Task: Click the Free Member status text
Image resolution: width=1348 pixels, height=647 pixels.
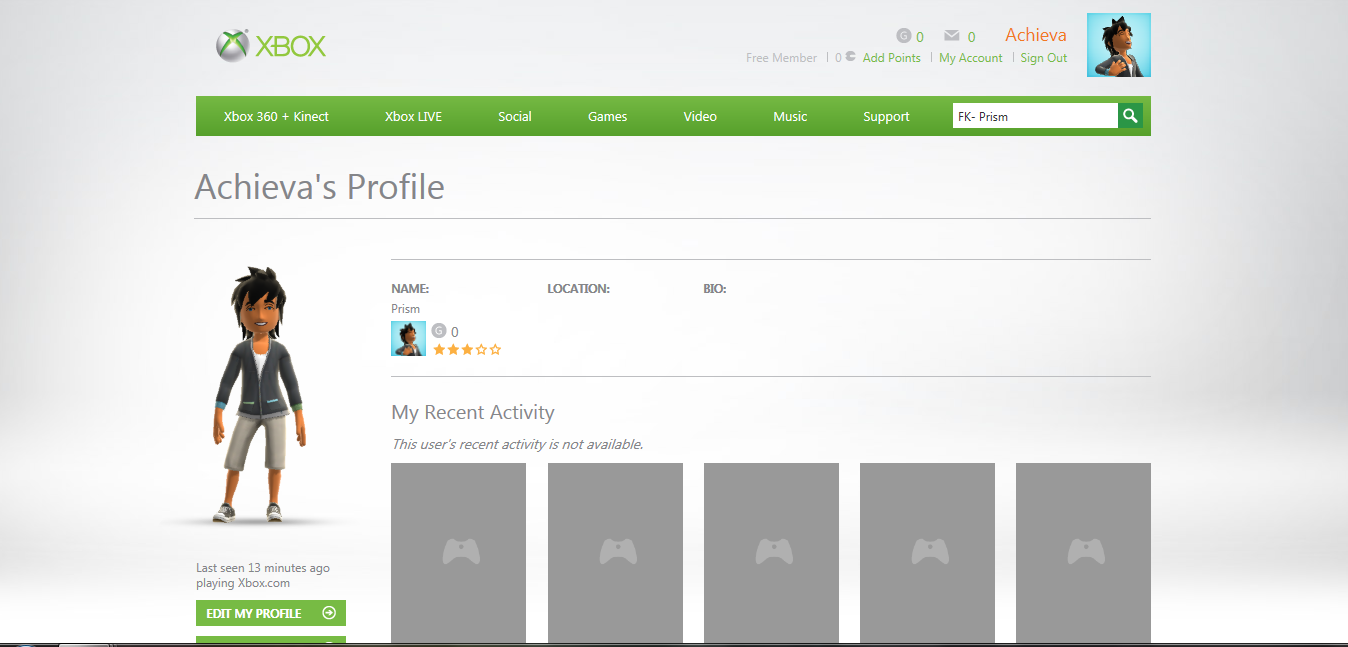Action: (x=781, y=58)
